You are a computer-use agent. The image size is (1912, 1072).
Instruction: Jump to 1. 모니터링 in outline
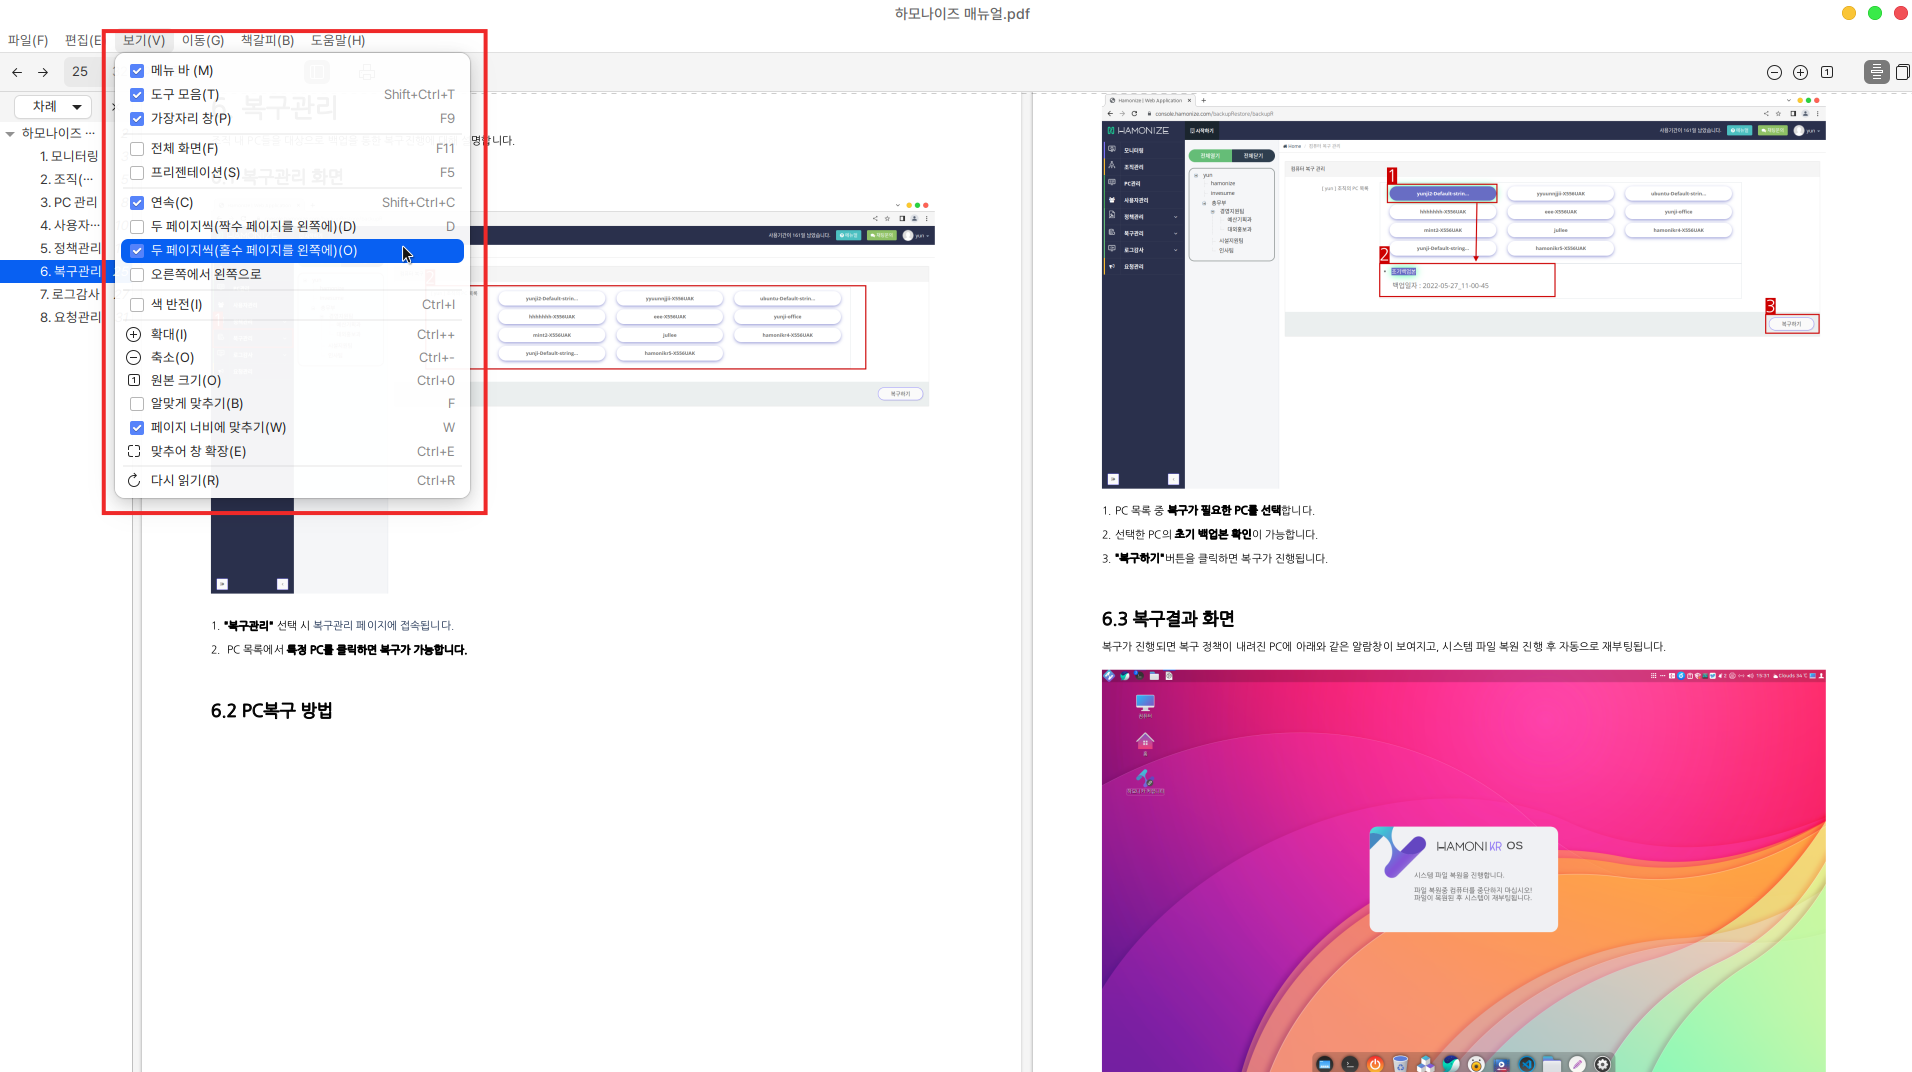[x=69, y=156]
